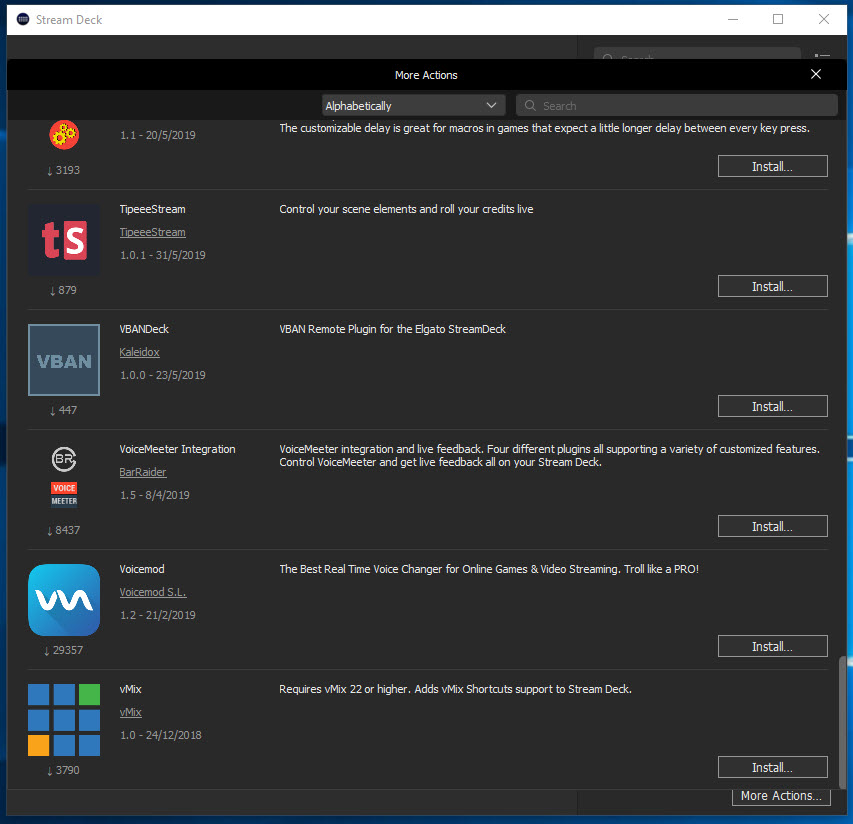
Task: Install the Voicemod plugin
Action: coord(772,646)
